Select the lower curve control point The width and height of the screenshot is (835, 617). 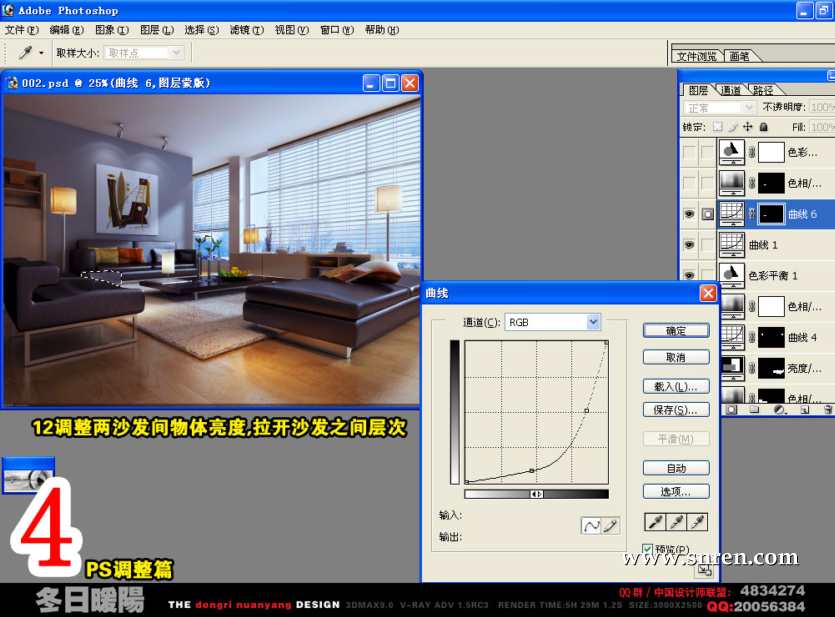coord(531,471)
